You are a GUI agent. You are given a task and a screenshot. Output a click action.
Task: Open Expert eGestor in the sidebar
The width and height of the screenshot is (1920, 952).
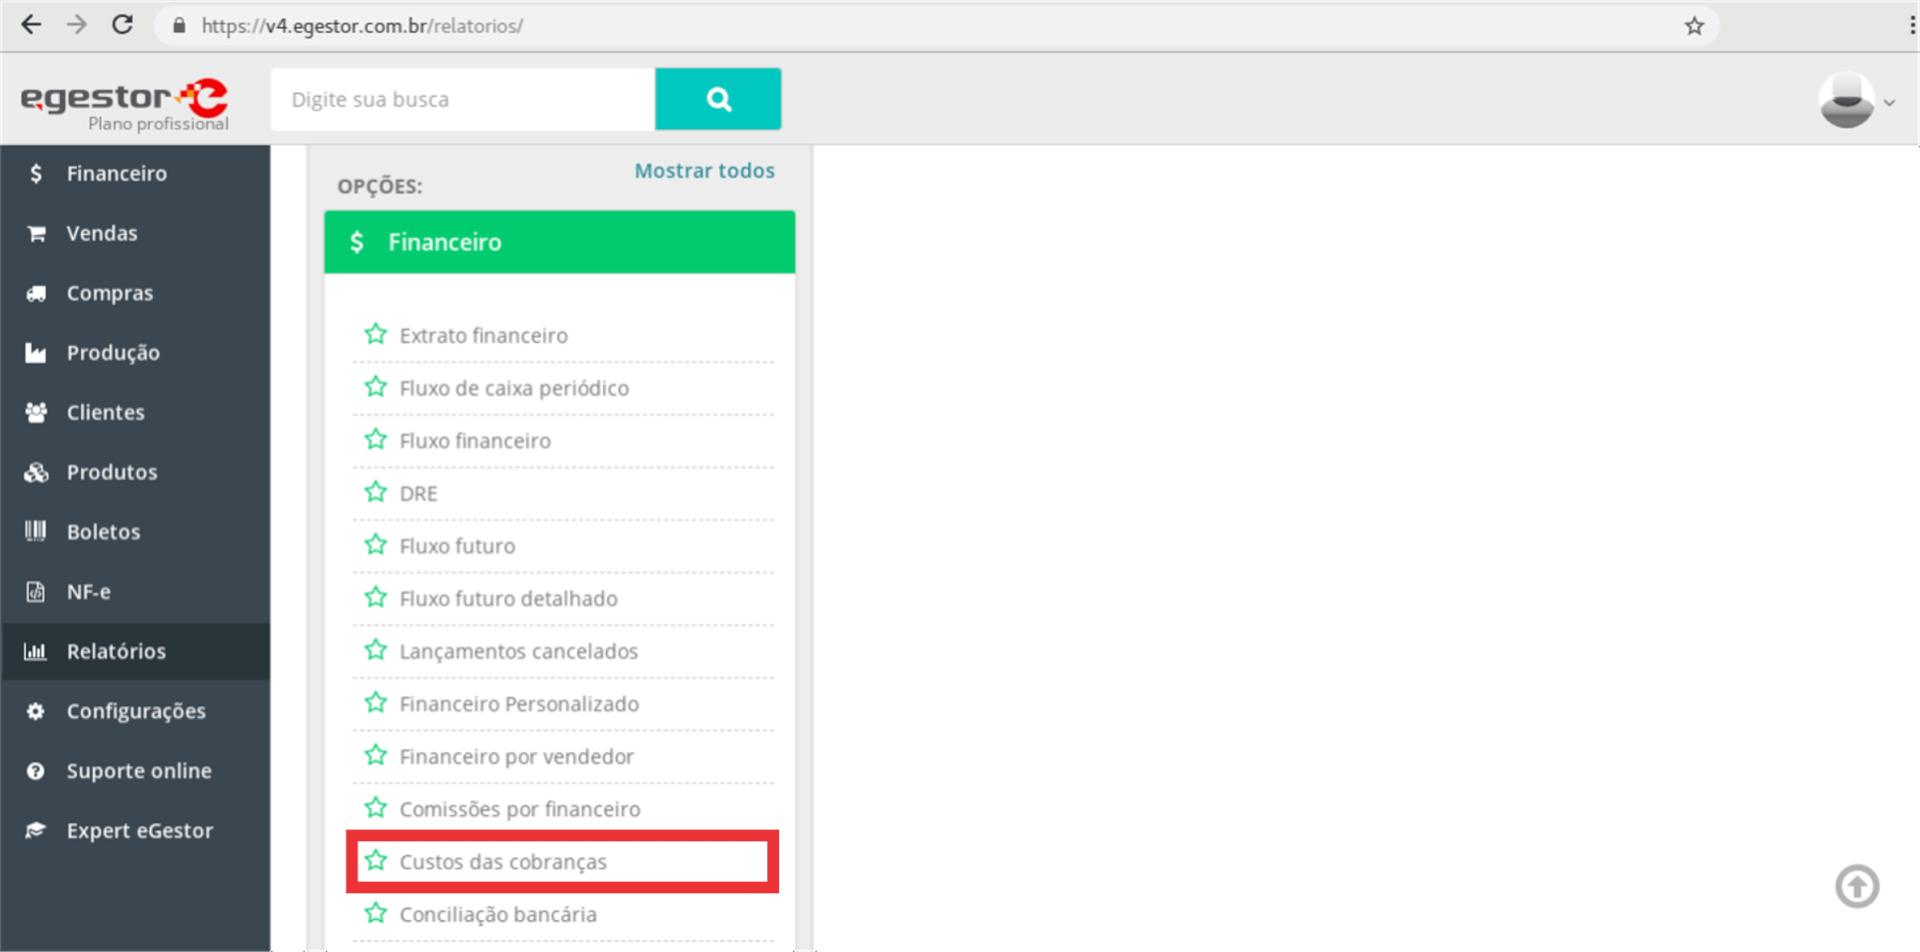coord(135,831)
